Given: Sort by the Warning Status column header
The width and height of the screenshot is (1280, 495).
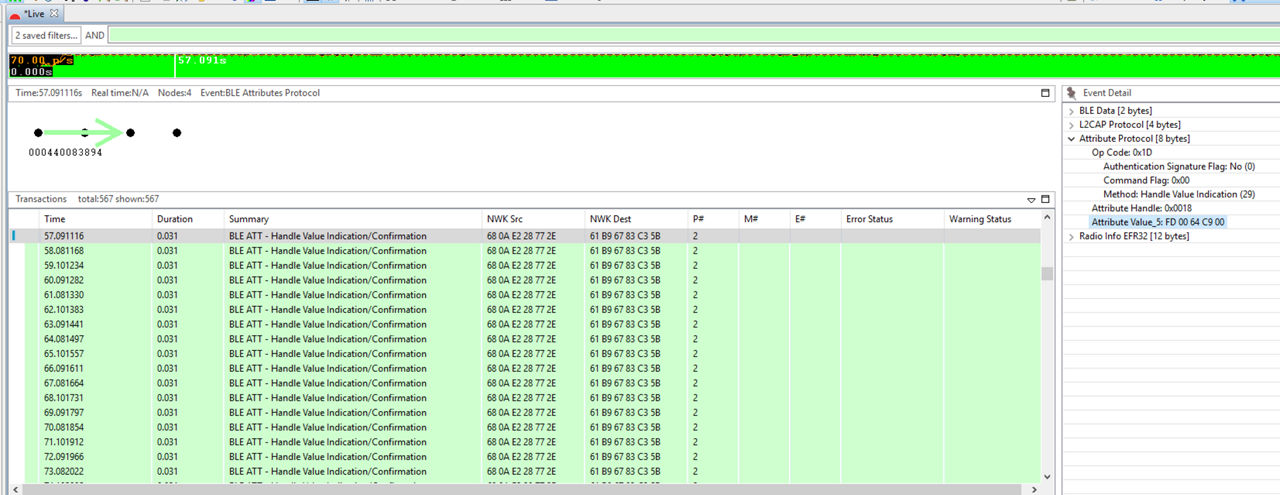Looking at the screenshot, I should [990, 219].
